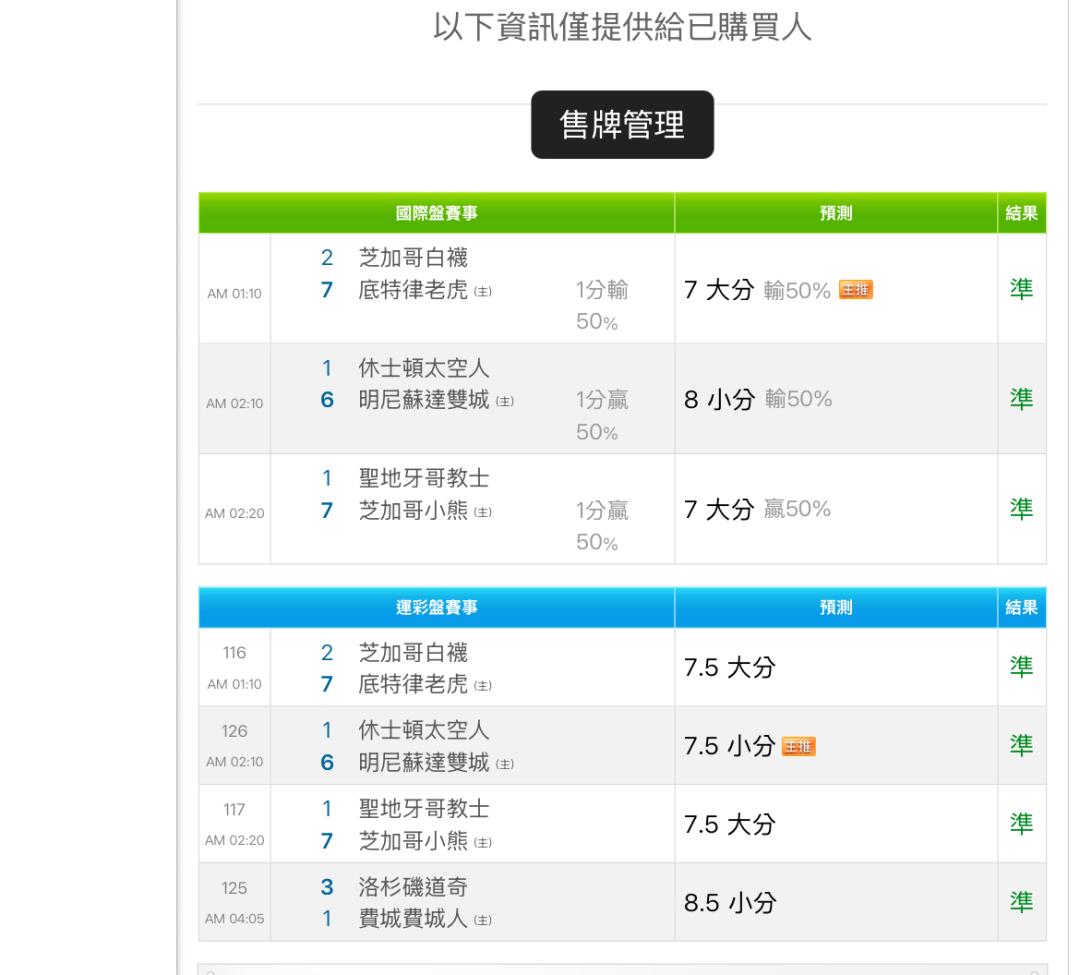Click AM 01:10 time in the international table

click(x=234, y=294)
